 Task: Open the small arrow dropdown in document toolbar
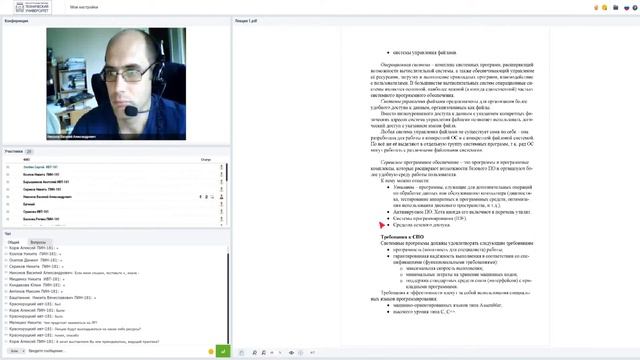pos(280,353)
